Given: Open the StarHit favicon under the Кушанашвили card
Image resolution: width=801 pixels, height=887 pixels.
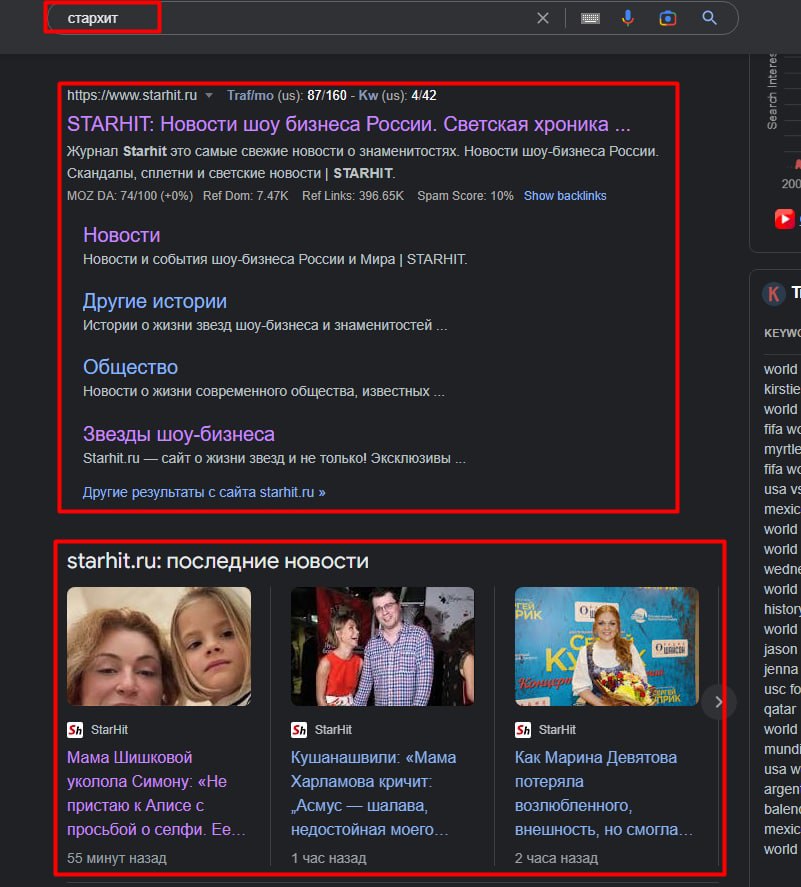Looking at the screenshot, I should pos(299,730).
